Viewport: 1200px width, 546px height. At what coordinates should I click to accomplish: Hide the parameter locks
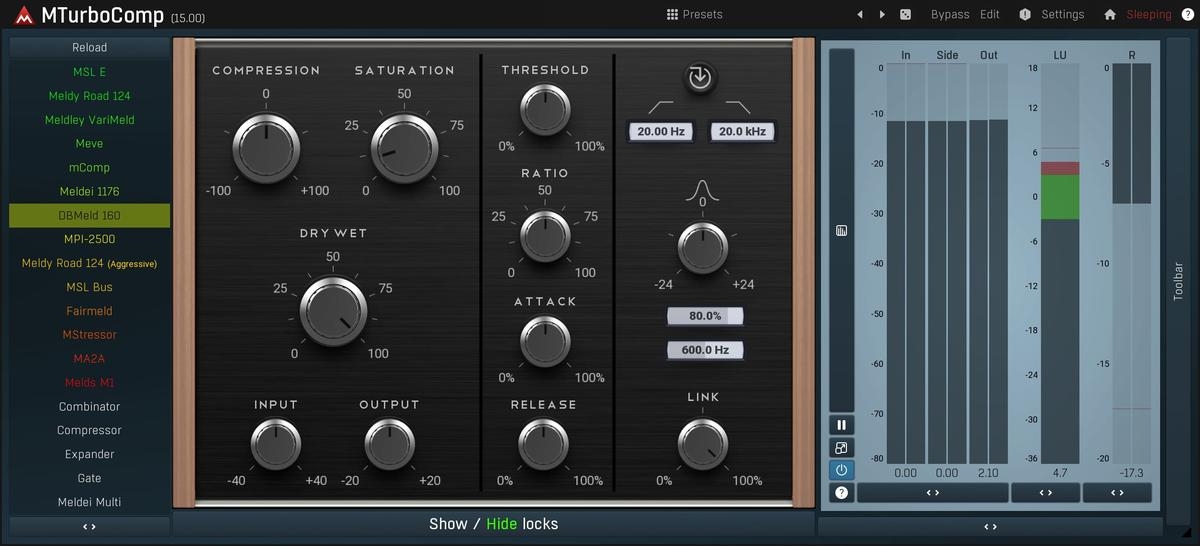501,524
